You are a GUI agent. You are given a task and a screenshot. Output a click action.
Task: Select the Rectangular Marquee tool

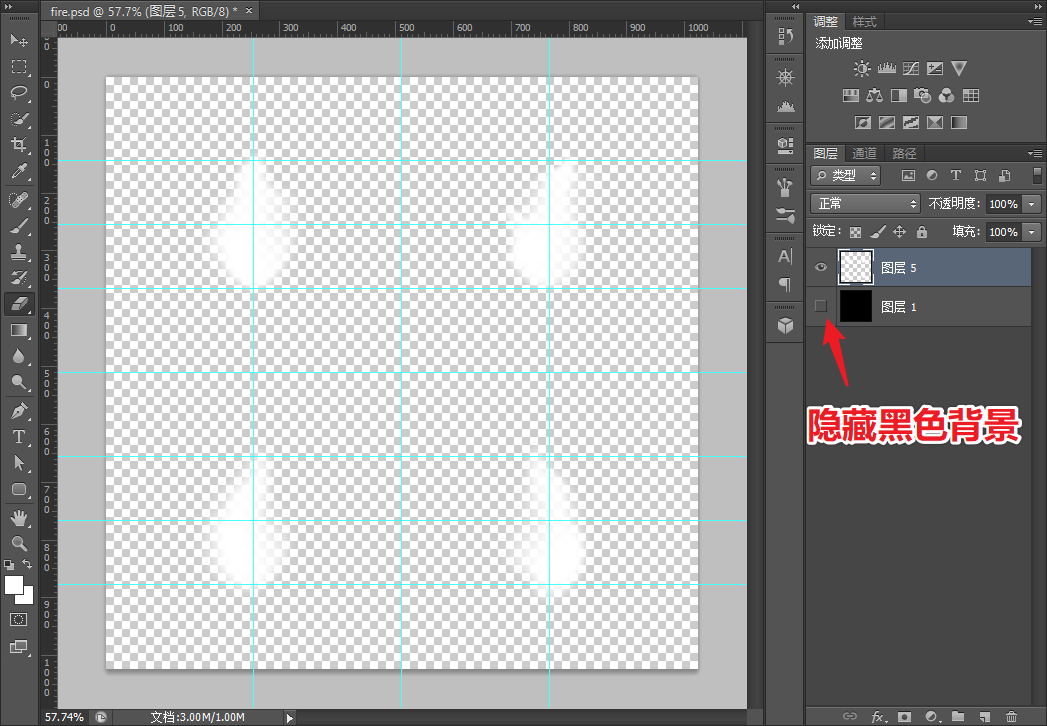coord(19,67)
